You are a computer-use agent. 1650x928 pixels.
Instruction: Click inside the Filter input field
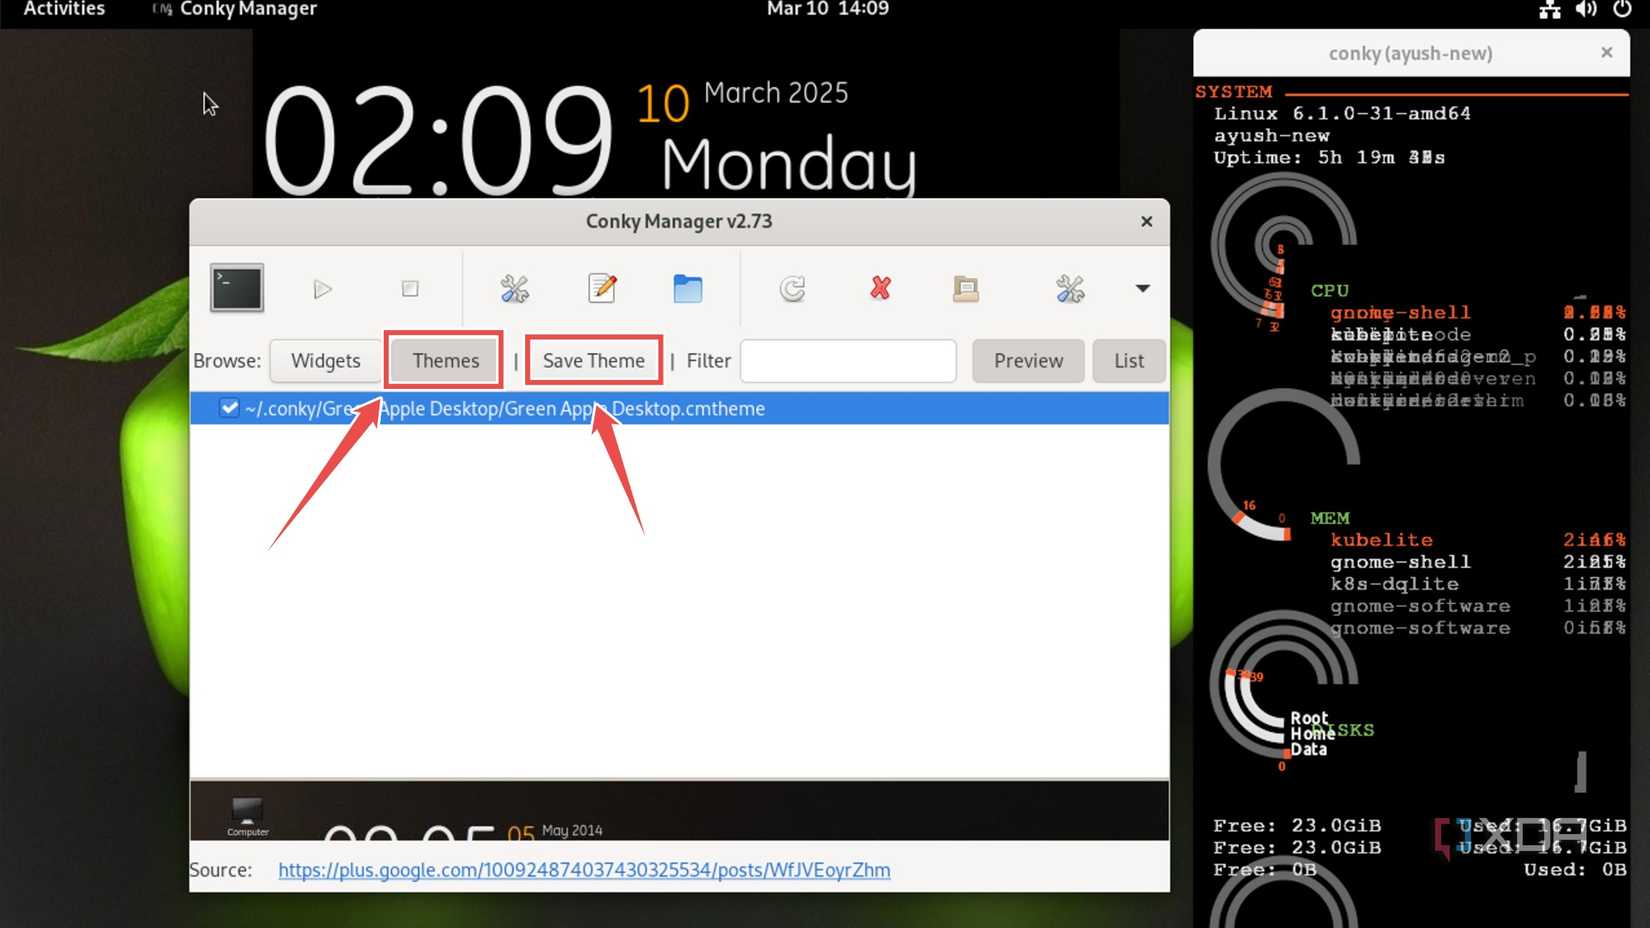point(847,361)
